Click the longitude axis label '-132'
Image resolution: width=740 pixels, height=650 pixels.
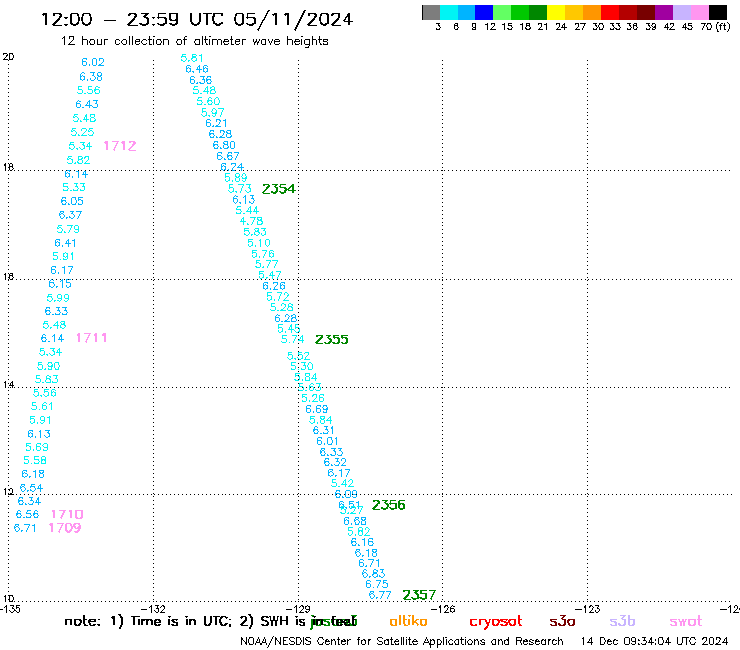pos(155,609)
